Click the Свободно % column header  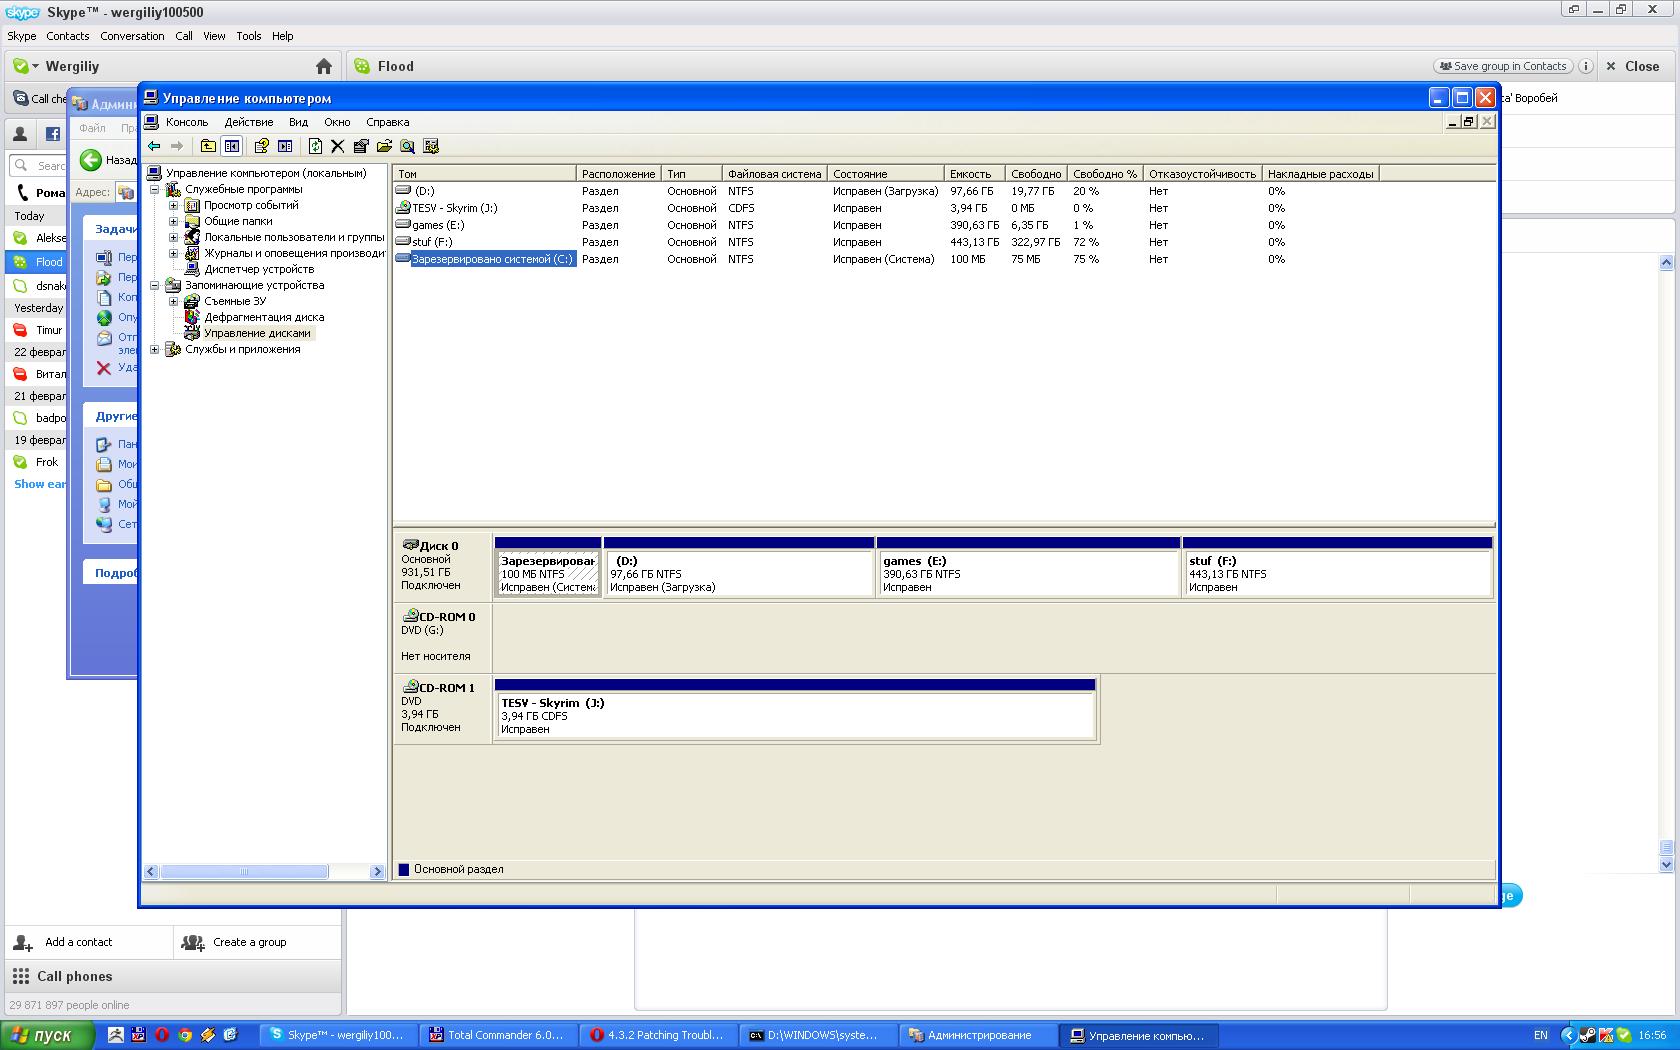point(1105,174)
